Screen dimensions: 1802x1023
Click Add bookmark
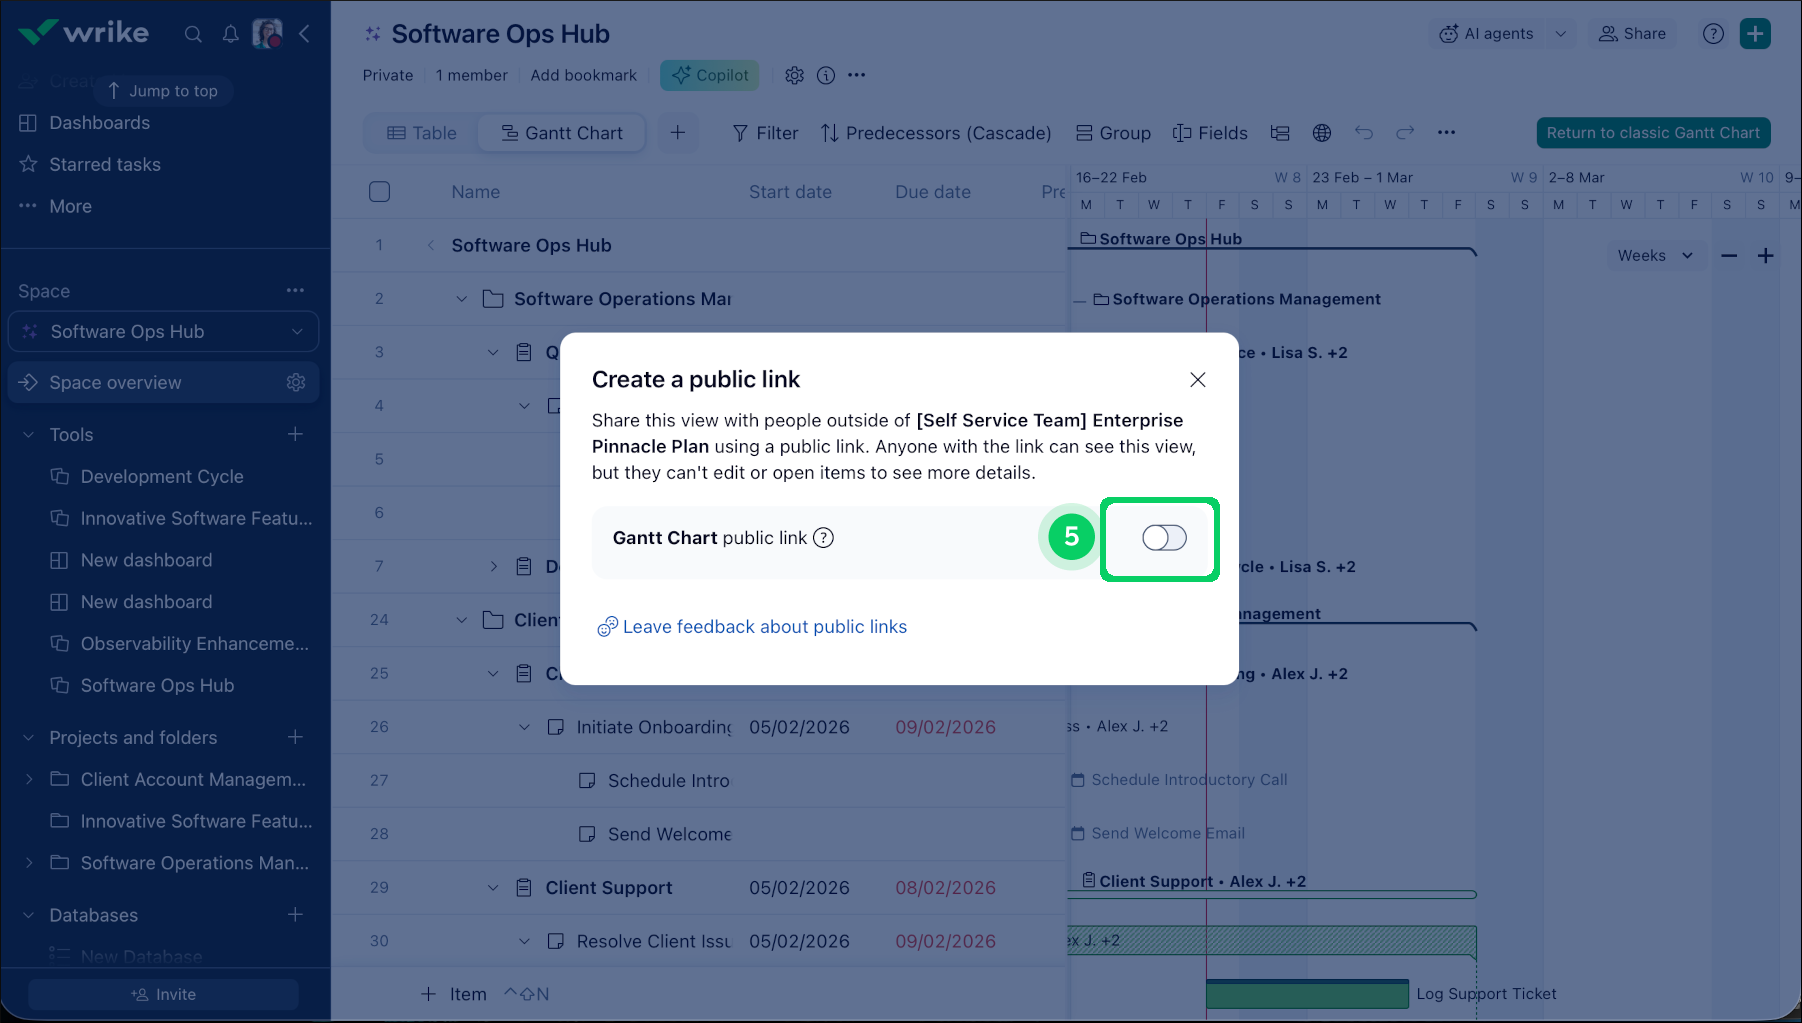(583, 75)
